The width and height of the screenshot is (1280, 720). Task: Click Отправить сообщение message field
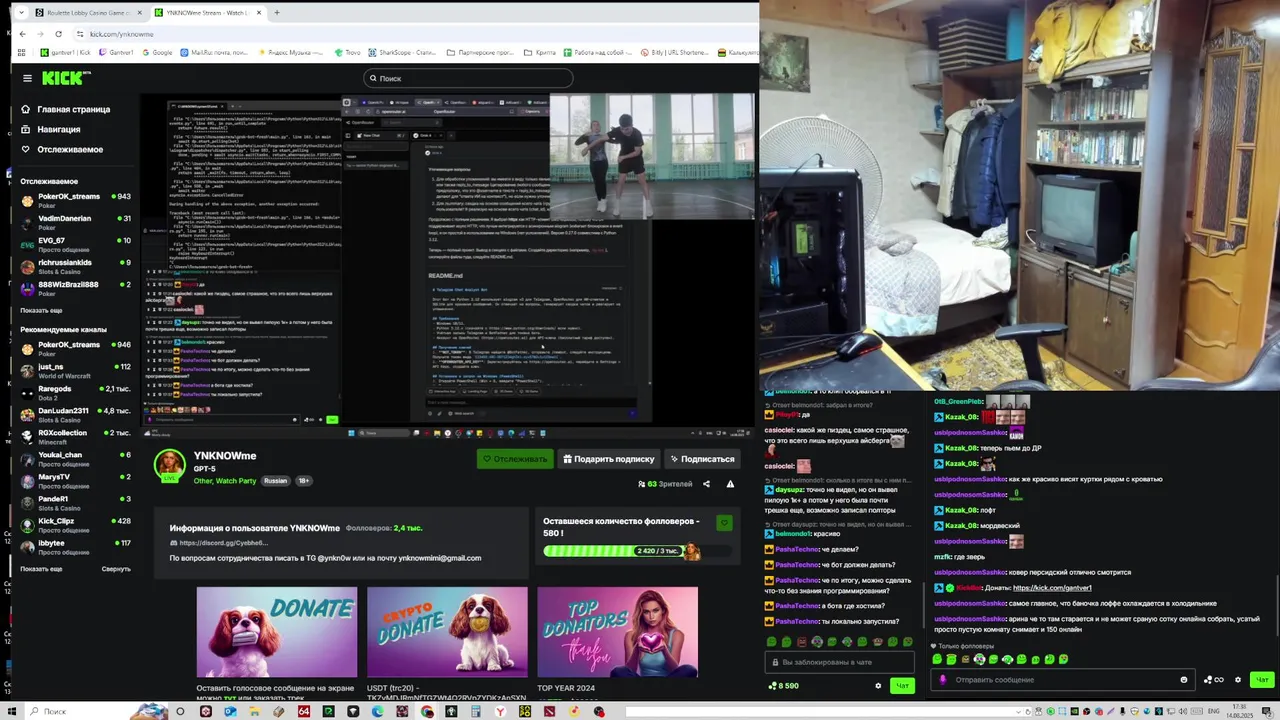coord(1063,680)
